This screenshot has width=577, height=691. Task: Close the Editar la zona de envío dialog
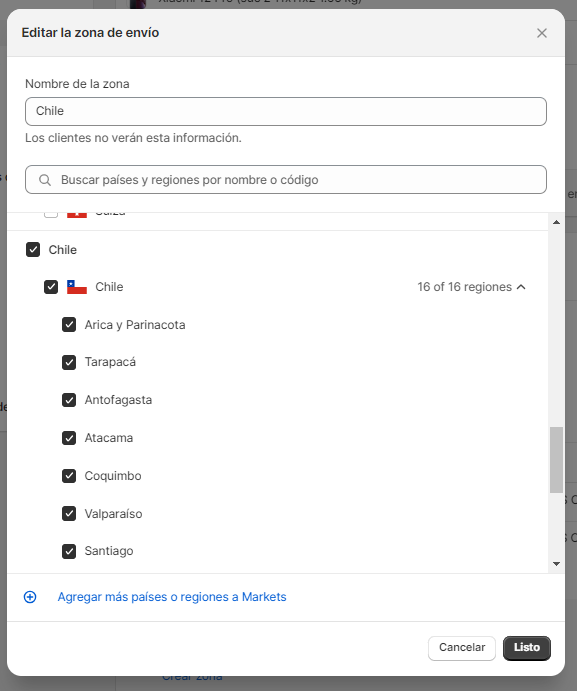[x=542, y=33]
